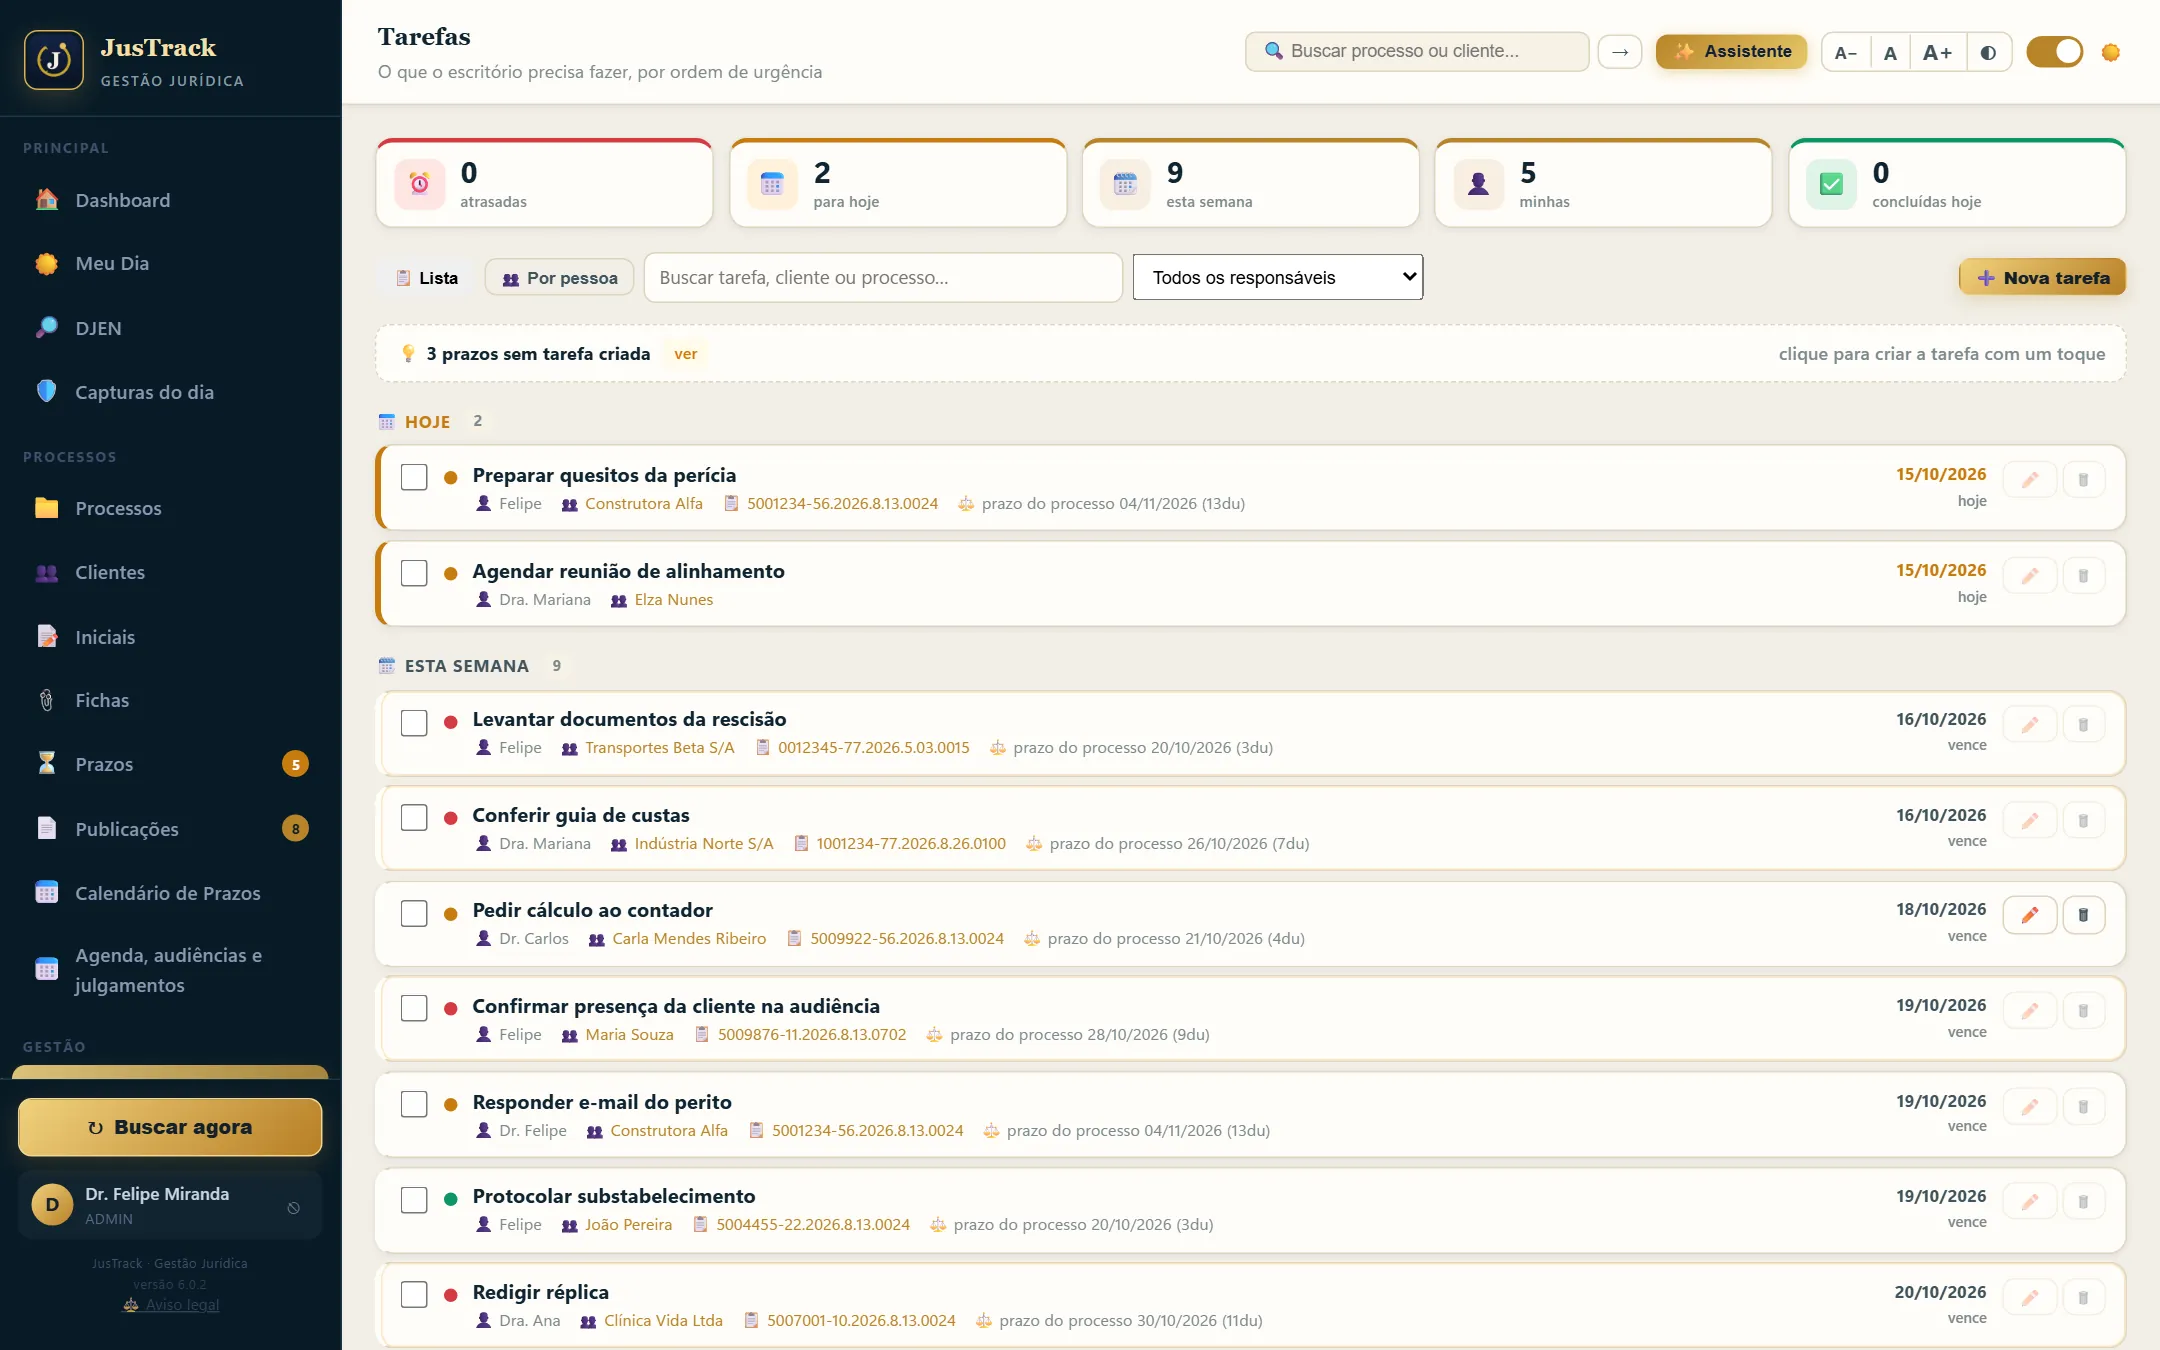Screen dimensions: 2160x1350
Task: Click the green check icon on concluídas hoje
Action: (1832, 184)
